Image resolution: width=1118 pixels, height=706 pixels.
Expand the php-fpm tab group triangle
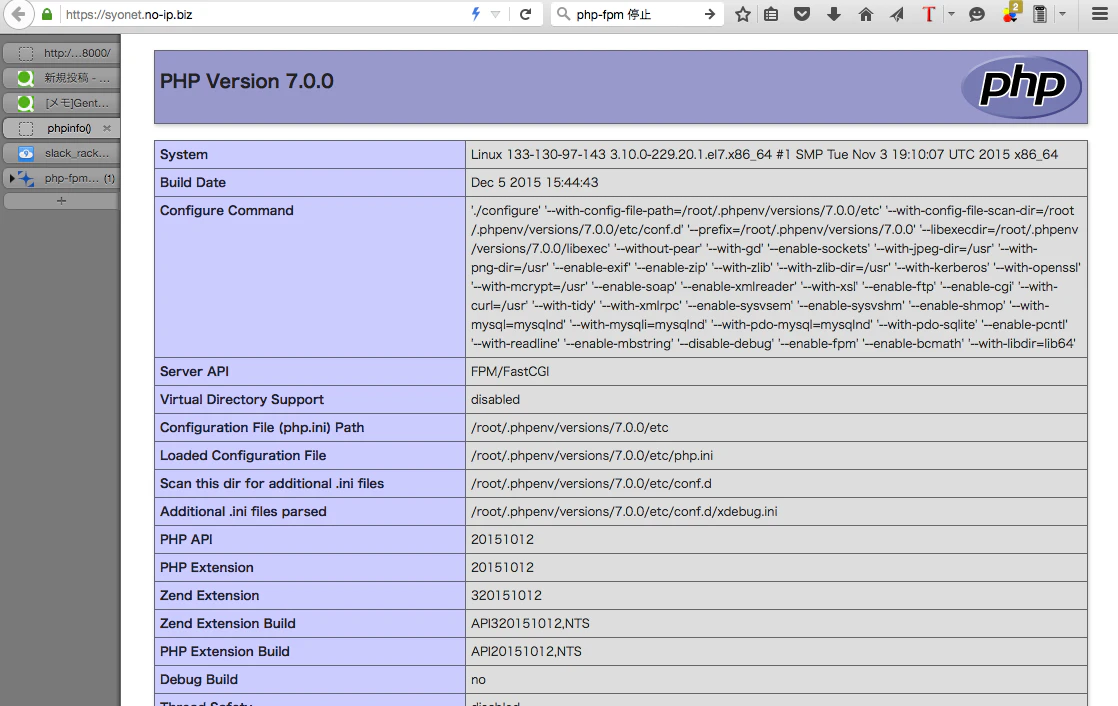[x=11, y=178]
